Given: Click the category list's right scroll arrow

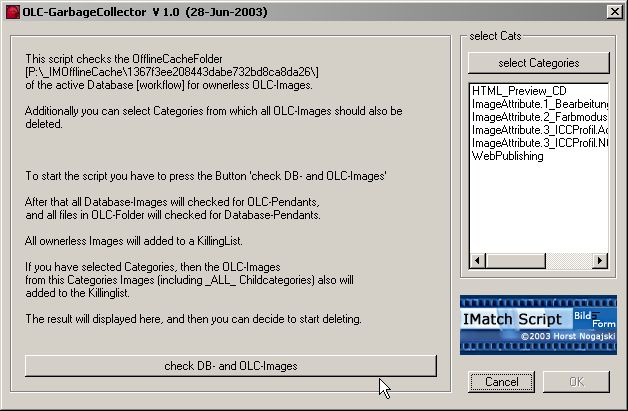Looking at the screenshot, I should (x=598, y=262).
